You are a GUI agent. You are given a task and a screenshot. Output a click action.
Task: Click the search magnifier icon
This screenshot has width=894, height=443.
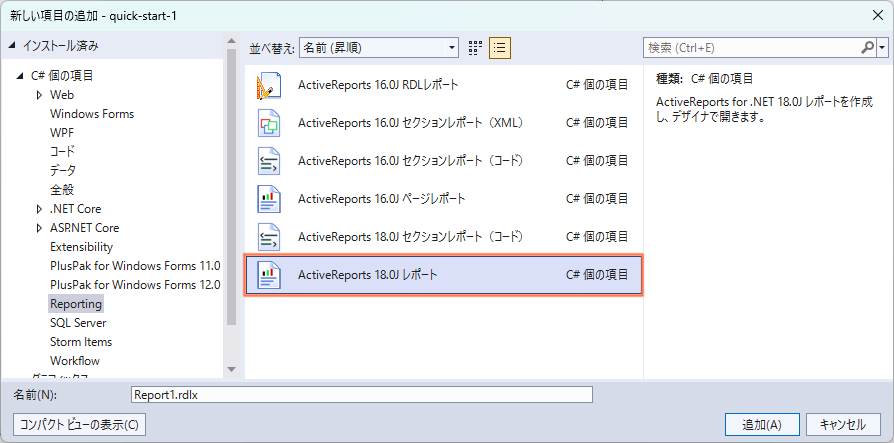(867, 48)
